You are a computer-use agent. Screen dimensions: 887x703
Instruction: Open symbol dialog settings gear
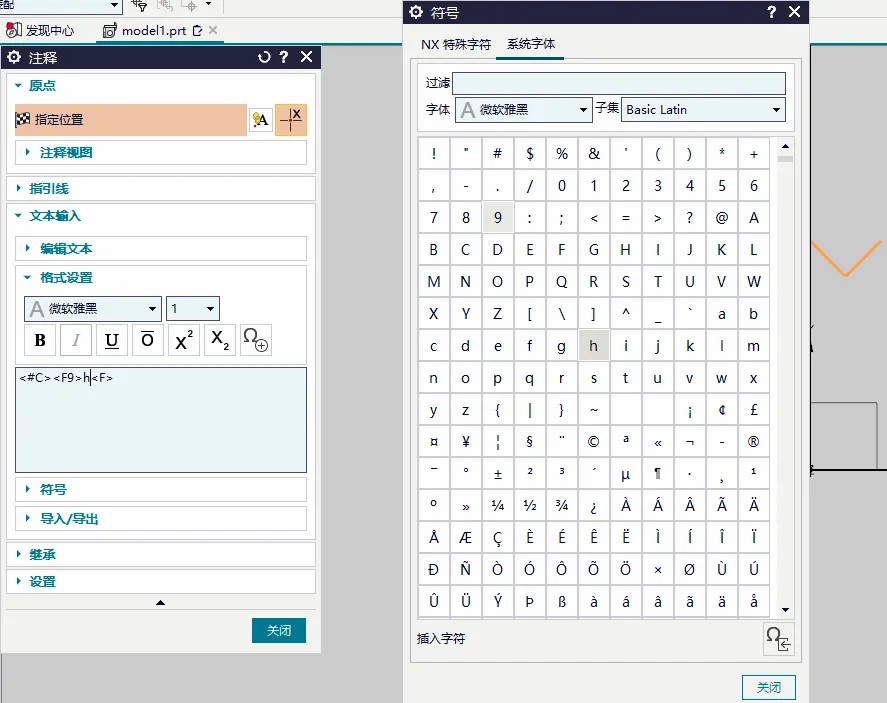(x=416, y=12)
